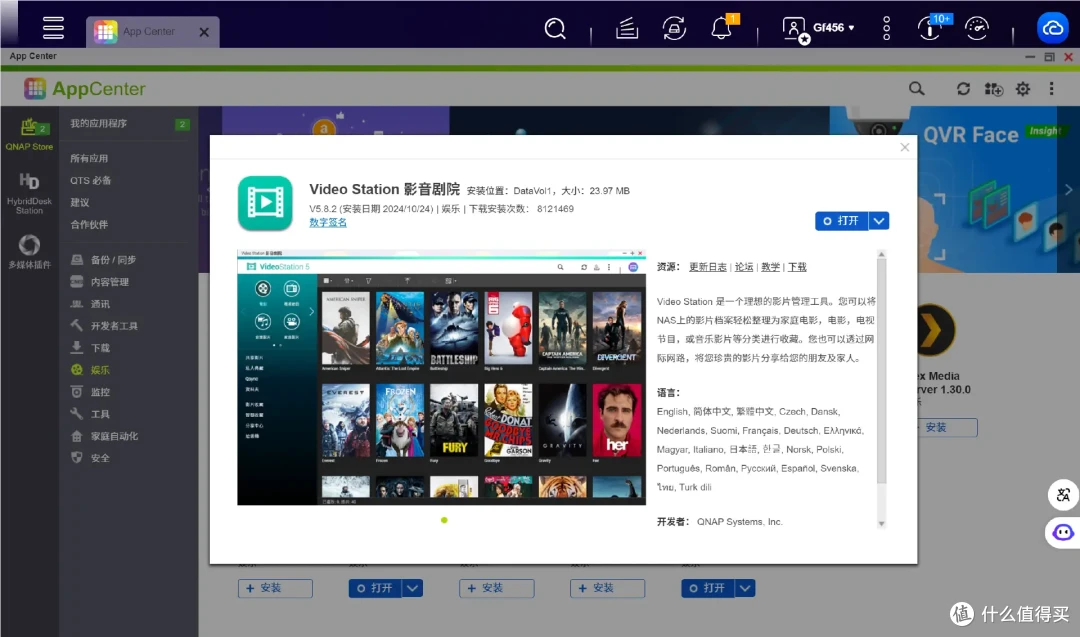1080x637 pixels.
Task: Open the Gf456 user account menu
Action: click(x=820, y=28)
